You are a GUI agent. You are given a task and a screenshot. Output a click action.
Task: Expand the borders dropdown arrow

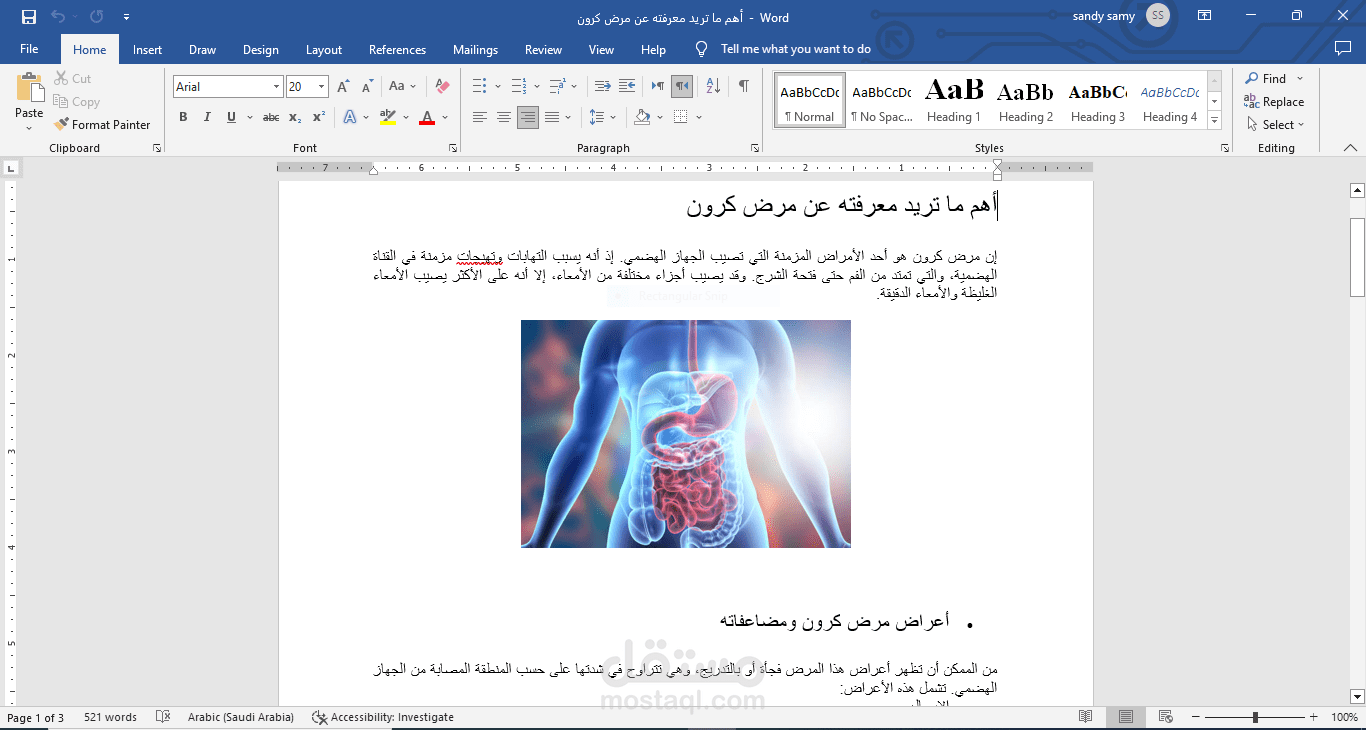point(699,117)
